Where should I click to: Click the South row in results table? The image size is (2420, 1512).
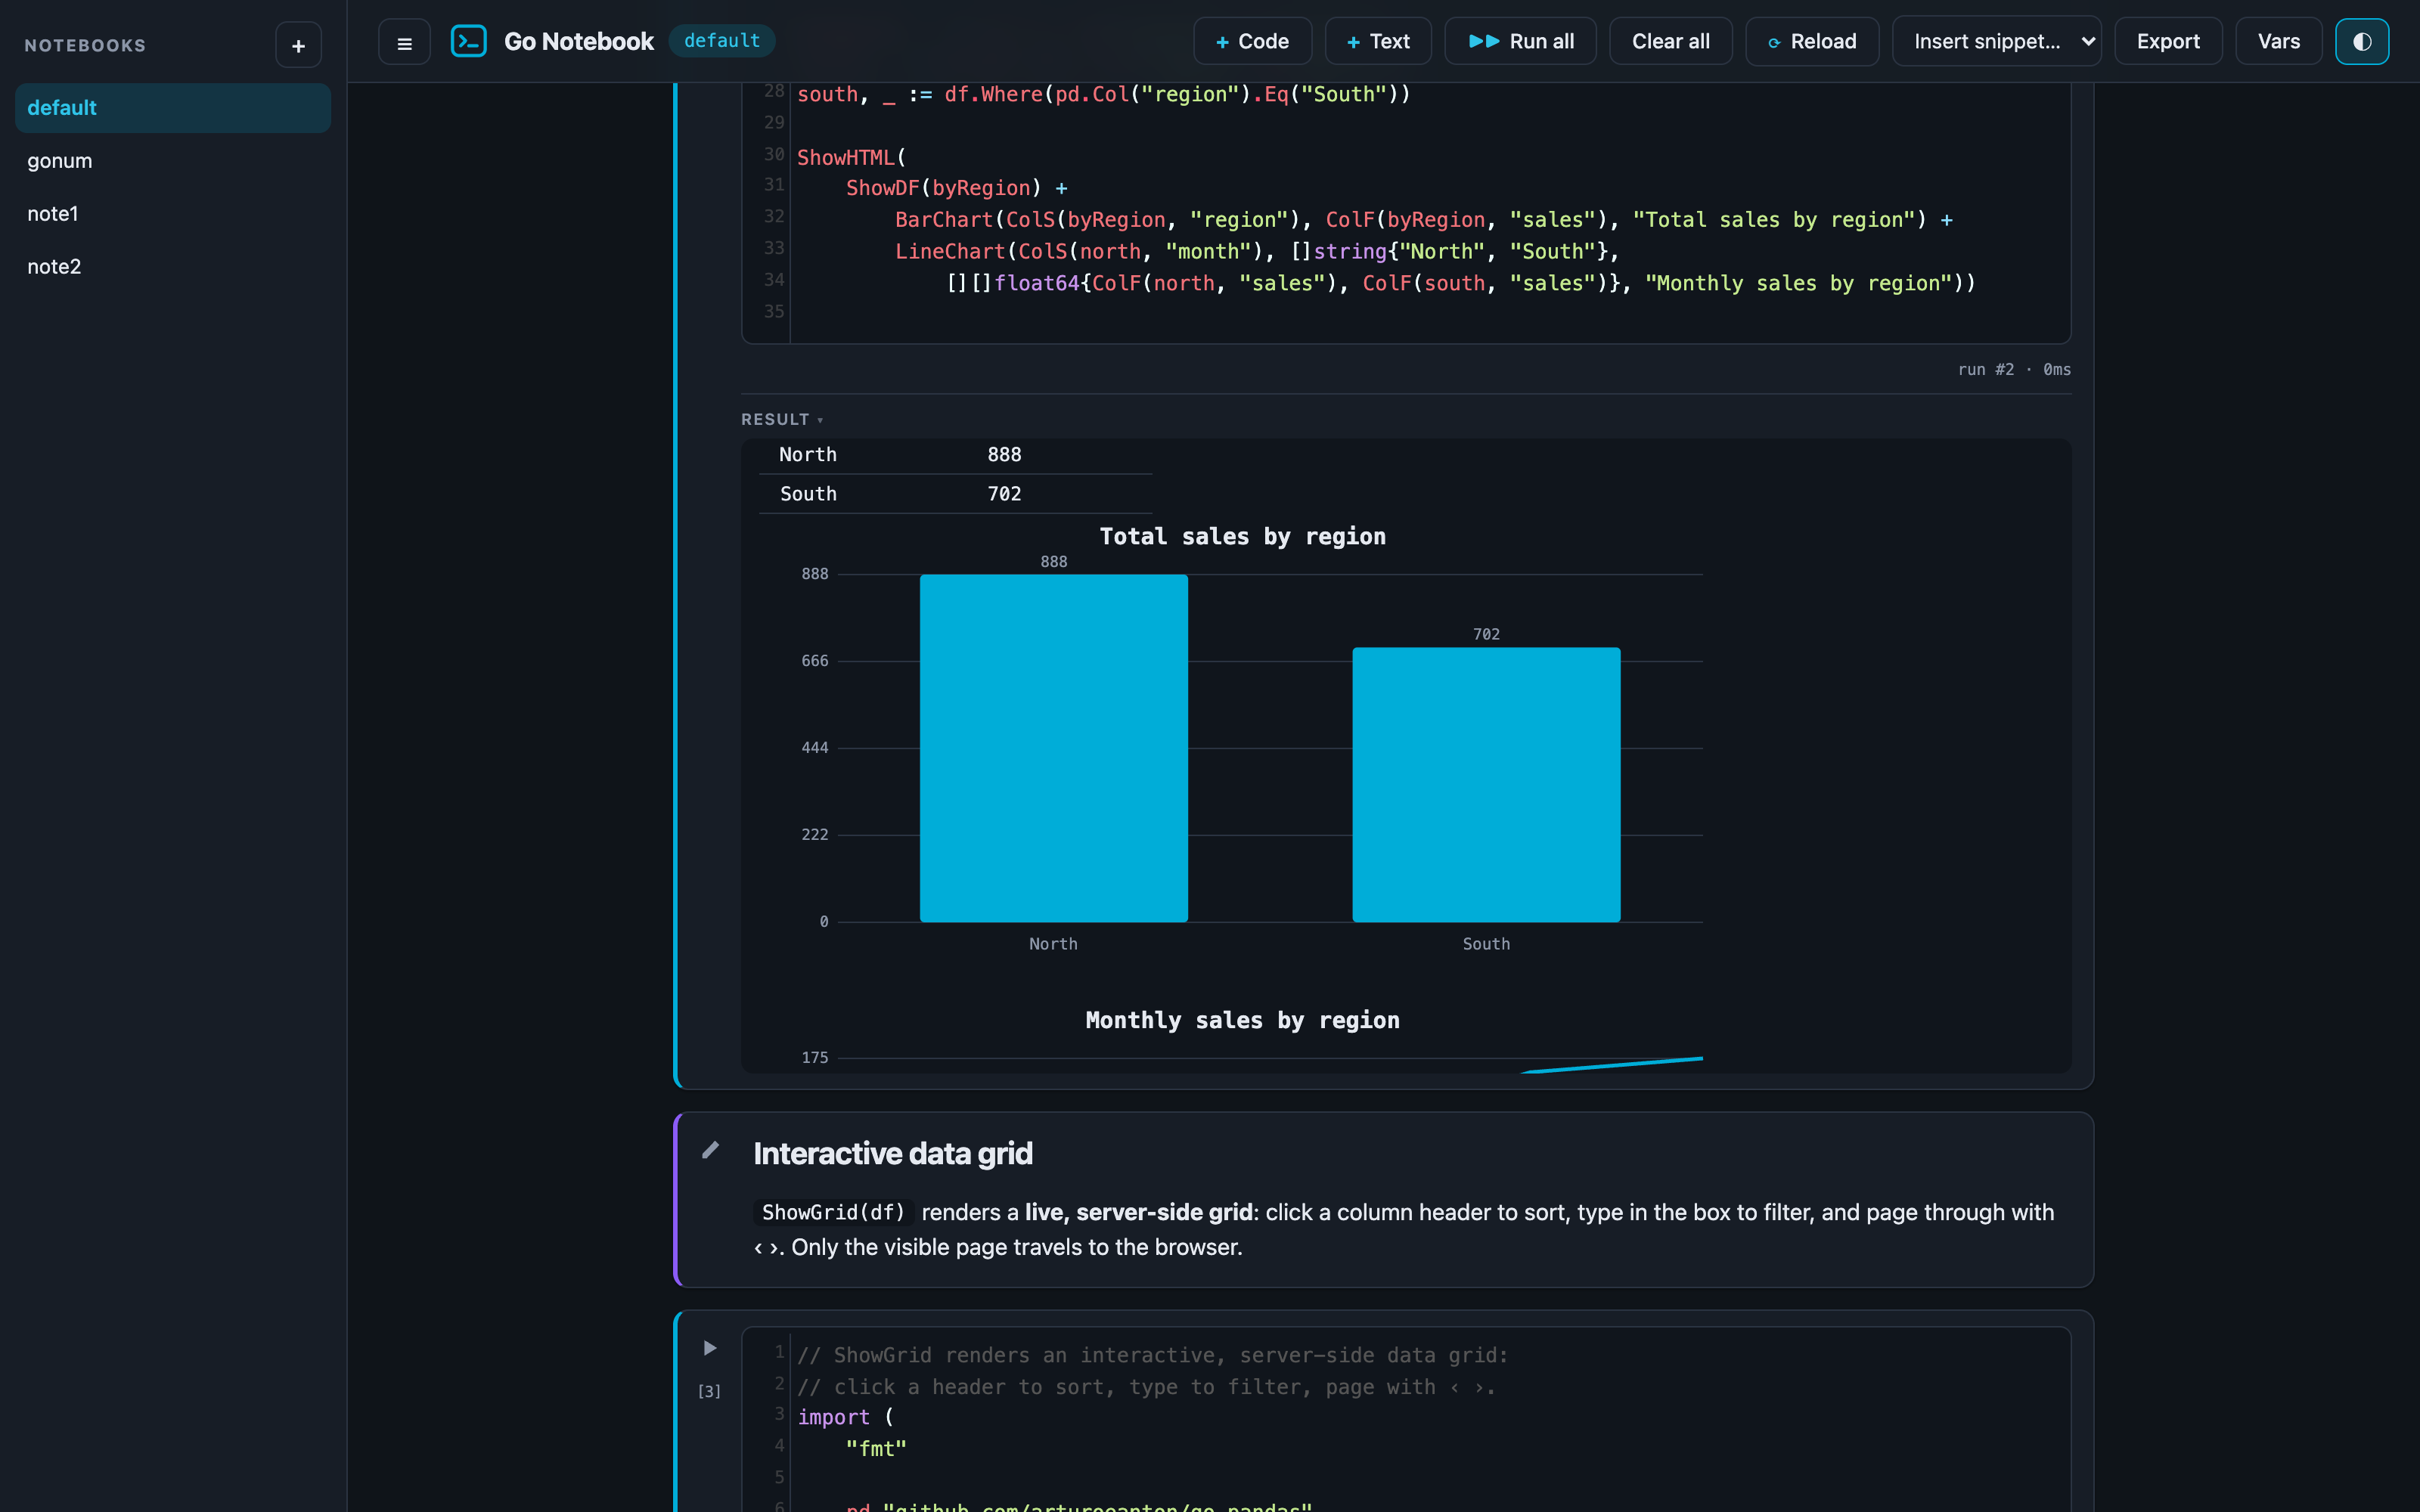pyautogui.click(x=955, y=494)
